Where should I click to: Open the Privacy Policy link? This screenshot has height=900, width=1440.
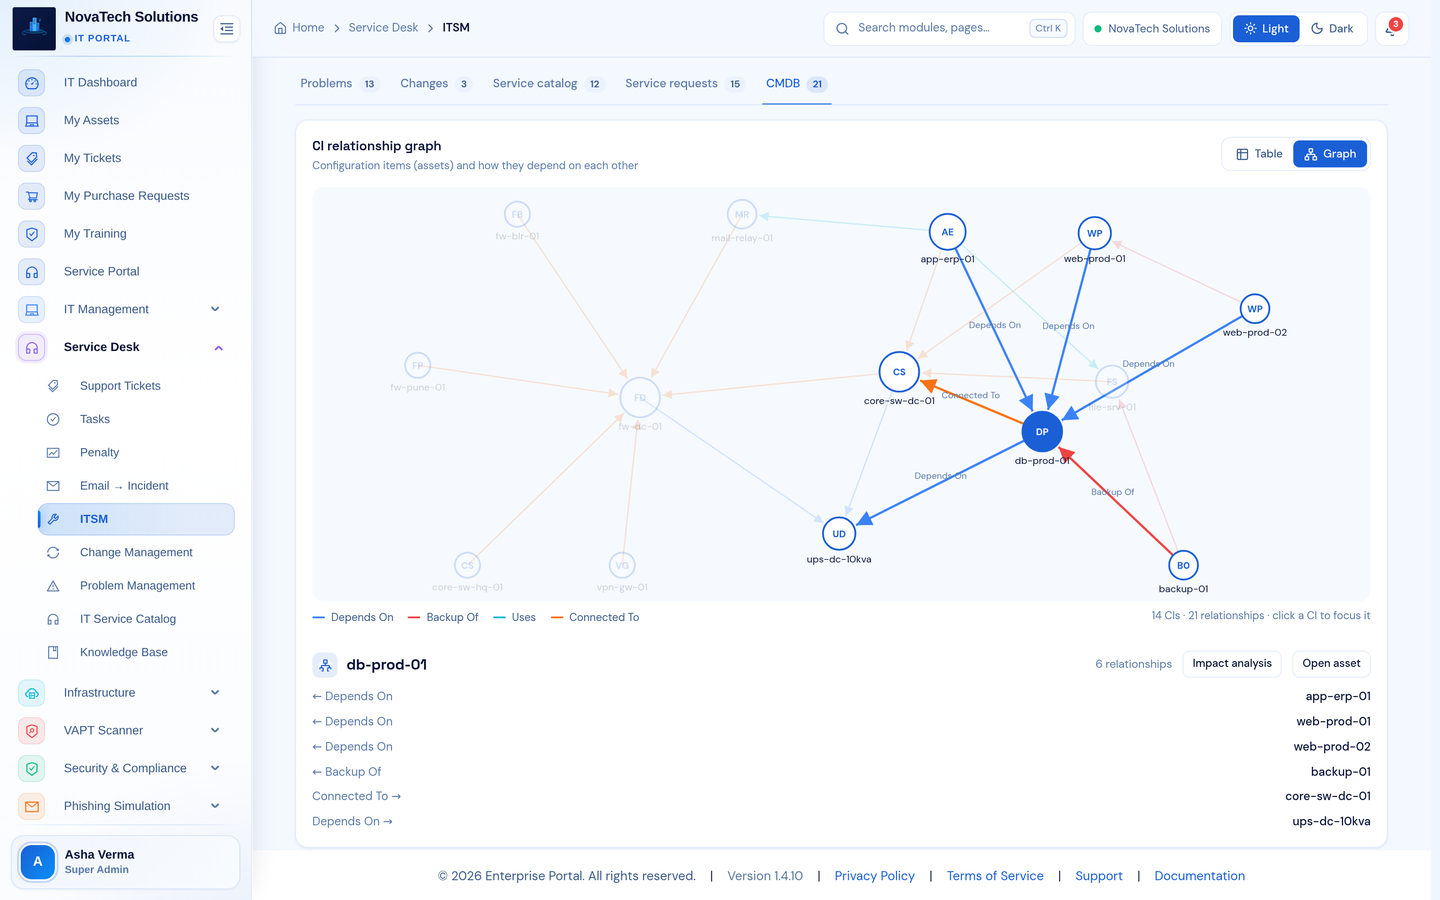coord(874,876)
